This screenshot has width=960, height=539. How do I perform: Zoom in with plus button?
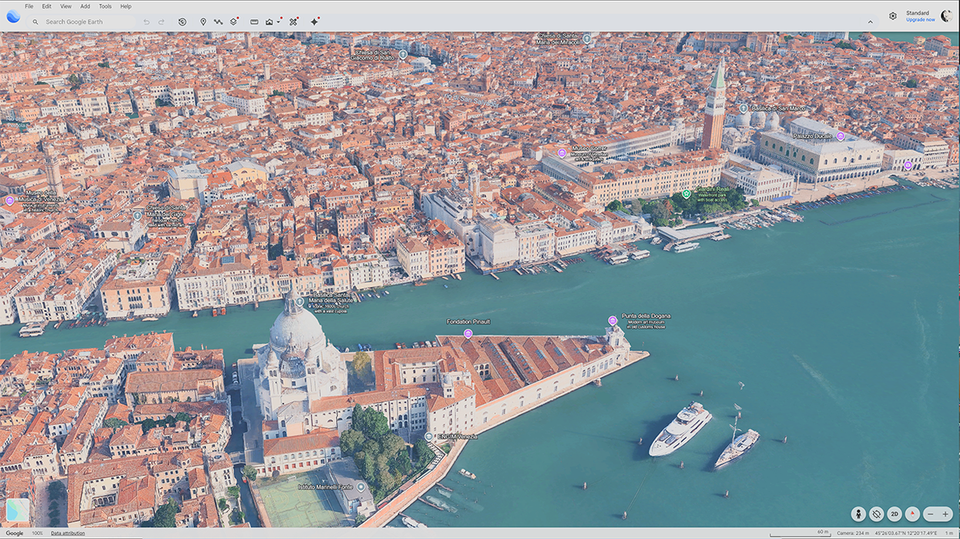(x=945, y=514)
